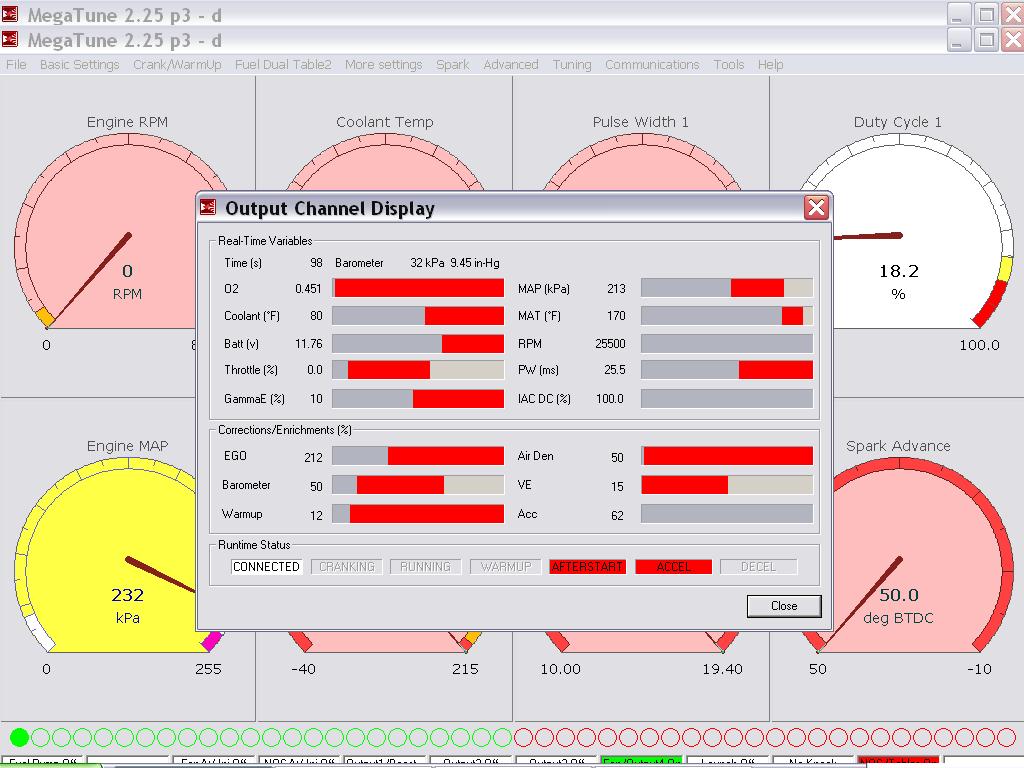Open the Basic Settings menu
Image resolution: width=1024 pixels, height=768 pixels.
tap(80, 65)
